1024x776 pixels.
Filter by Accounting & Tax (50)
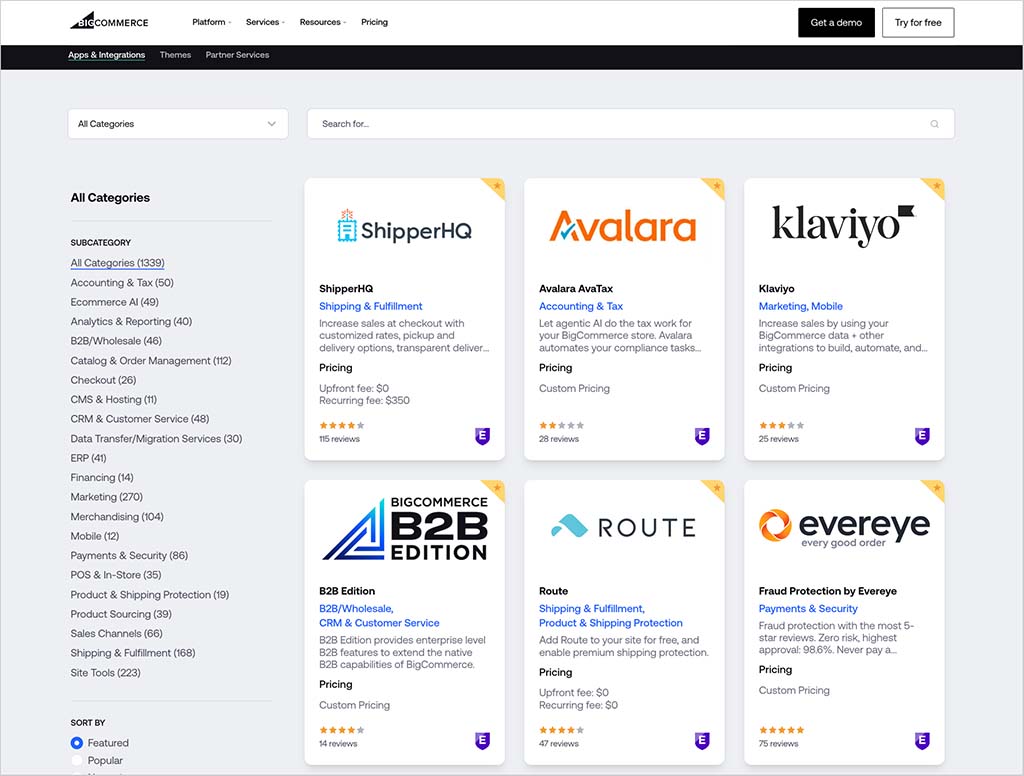click(122, 282)
